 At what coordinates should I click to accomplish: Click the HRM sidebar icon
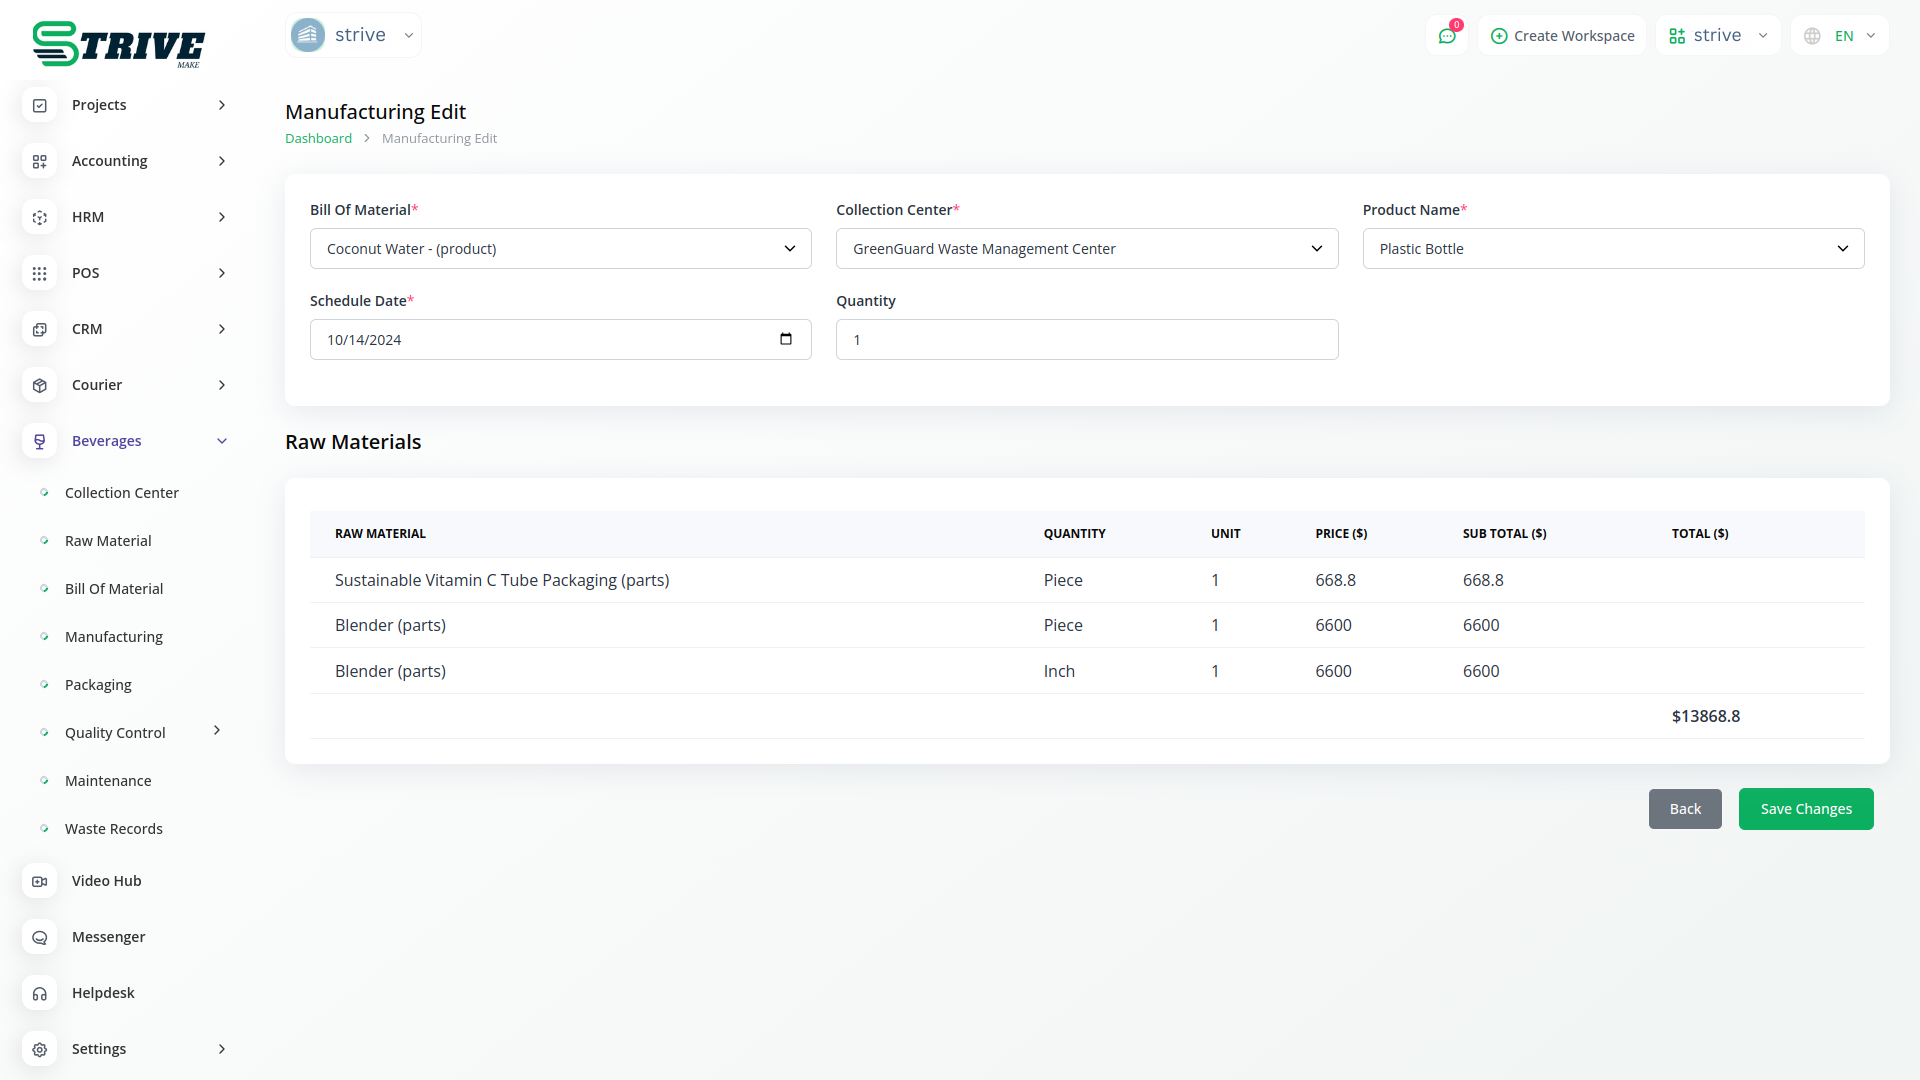[x=40, y=217]
